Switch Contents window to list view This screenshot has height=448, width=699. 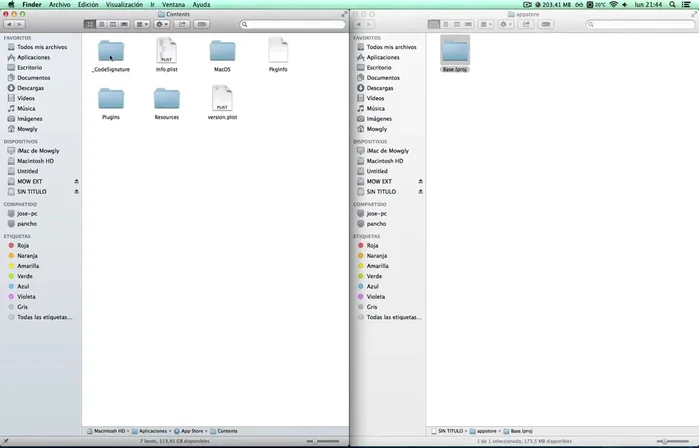coord(101,24)
